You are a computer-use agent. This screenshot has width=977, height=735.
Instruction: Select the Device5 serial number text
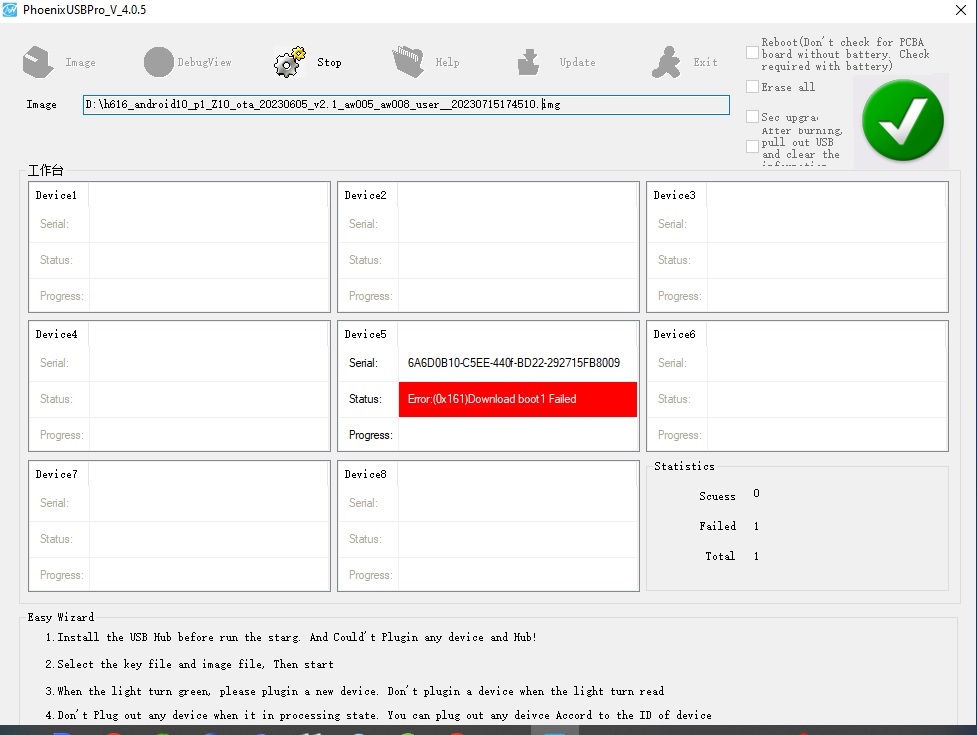point(513,363)
